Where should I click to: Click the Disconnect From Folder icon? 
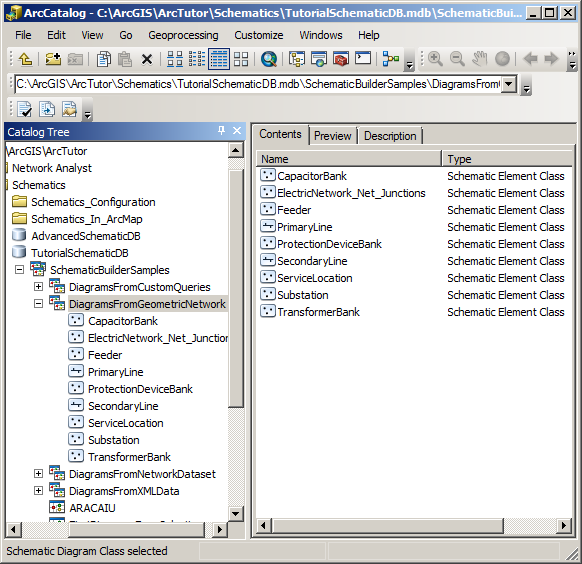click(x=75, y=59)
